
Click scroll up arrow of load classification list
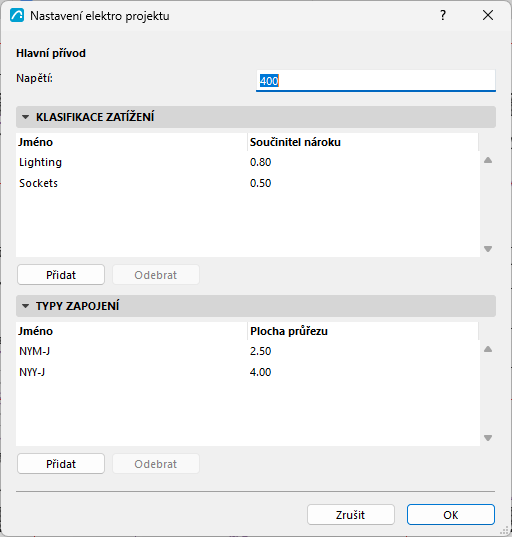tap(488, 160)
